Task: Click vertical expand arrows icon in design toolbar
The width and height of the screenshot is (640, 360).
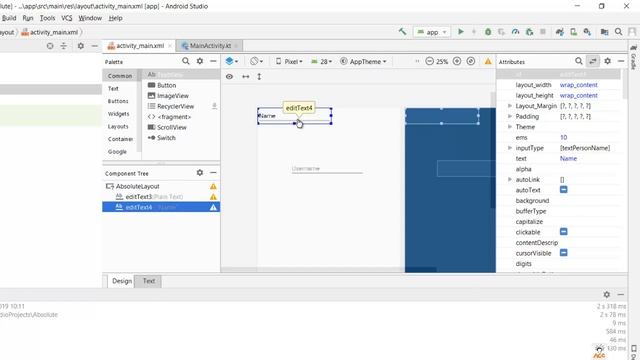Action: click(x=259, y=76)
